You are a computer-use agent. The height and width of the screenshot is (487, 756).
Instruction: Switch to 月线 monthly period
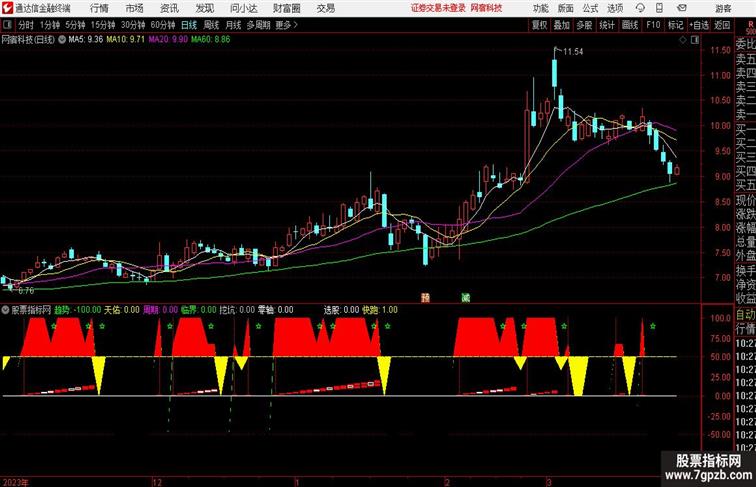[233, 25]
